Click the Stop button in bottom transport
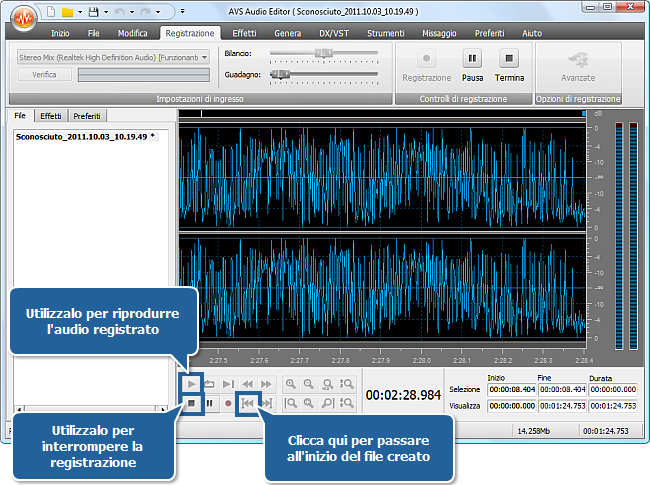This screenshot has width=650, height=485. [191, 403]
